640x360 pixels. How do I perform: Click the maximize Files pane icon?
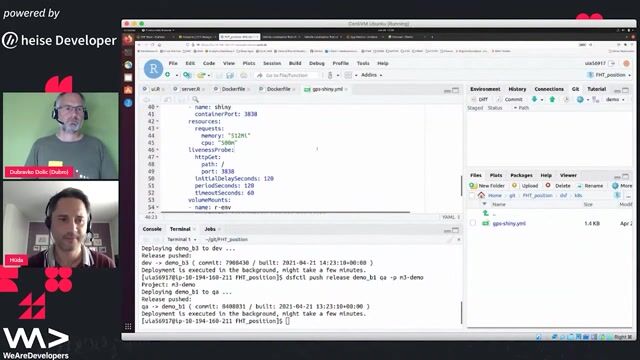coord(626,176)
